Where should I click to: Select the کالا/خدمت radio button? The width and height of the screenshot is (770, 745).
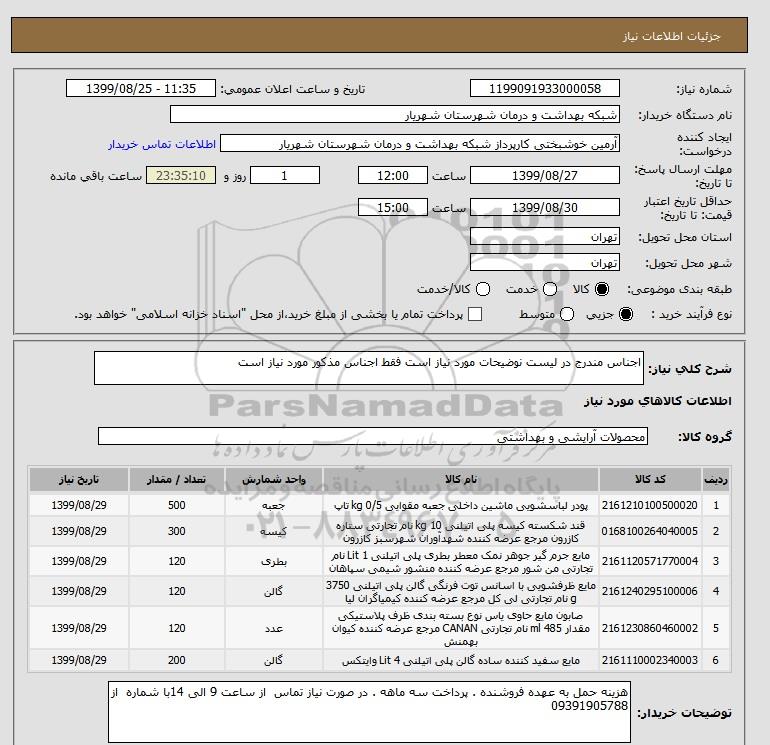coord(483,289)
